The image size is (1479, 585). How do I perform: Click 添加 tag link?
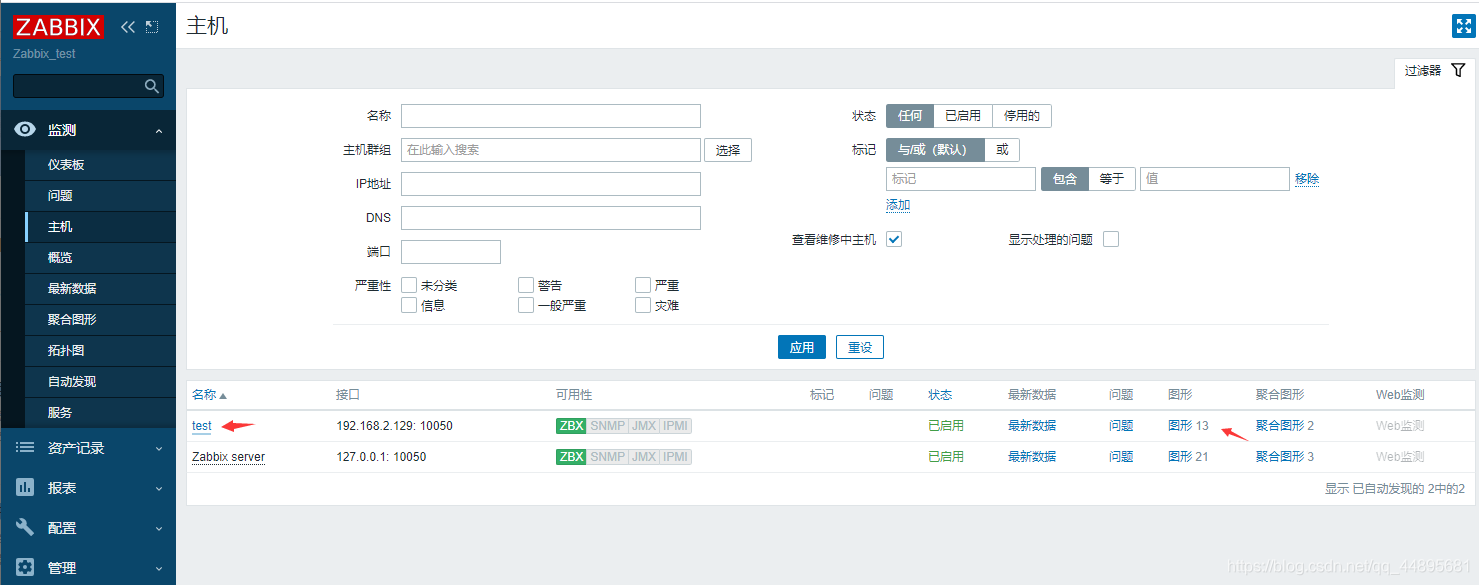pos(898,205)
